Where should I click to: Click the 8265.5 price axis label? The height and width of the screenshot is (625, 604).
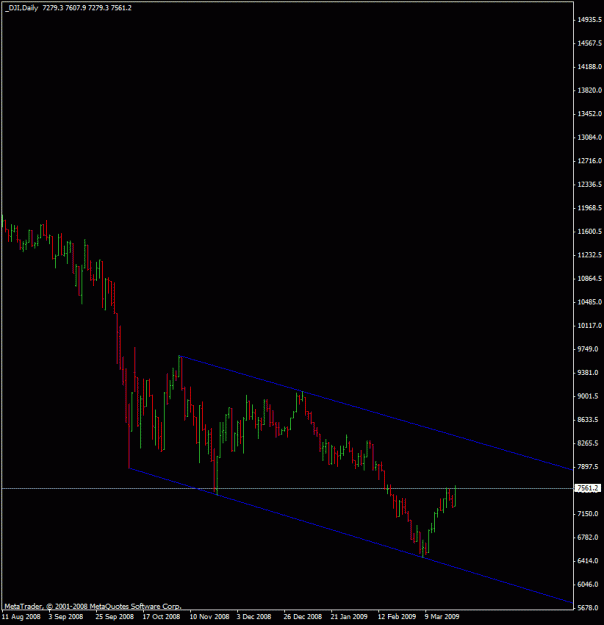pos(588,443)
